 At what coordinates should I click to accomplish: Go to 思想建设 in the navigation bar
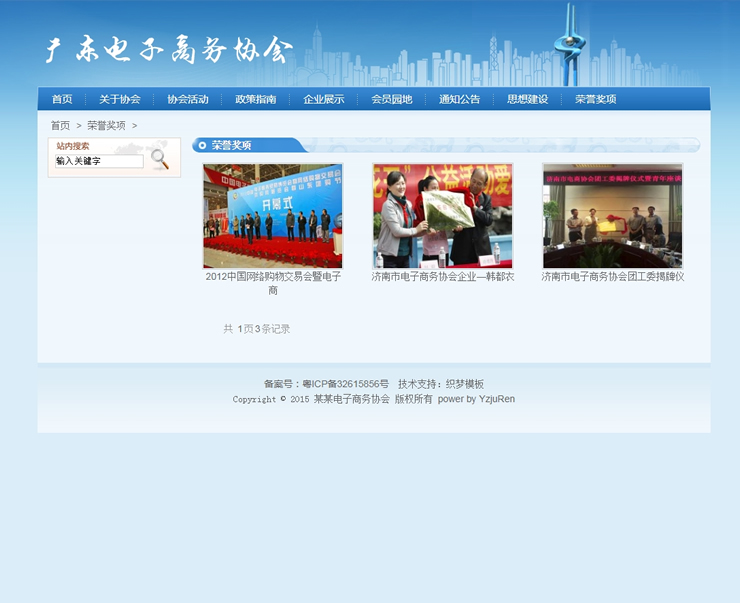click(527, 99)
